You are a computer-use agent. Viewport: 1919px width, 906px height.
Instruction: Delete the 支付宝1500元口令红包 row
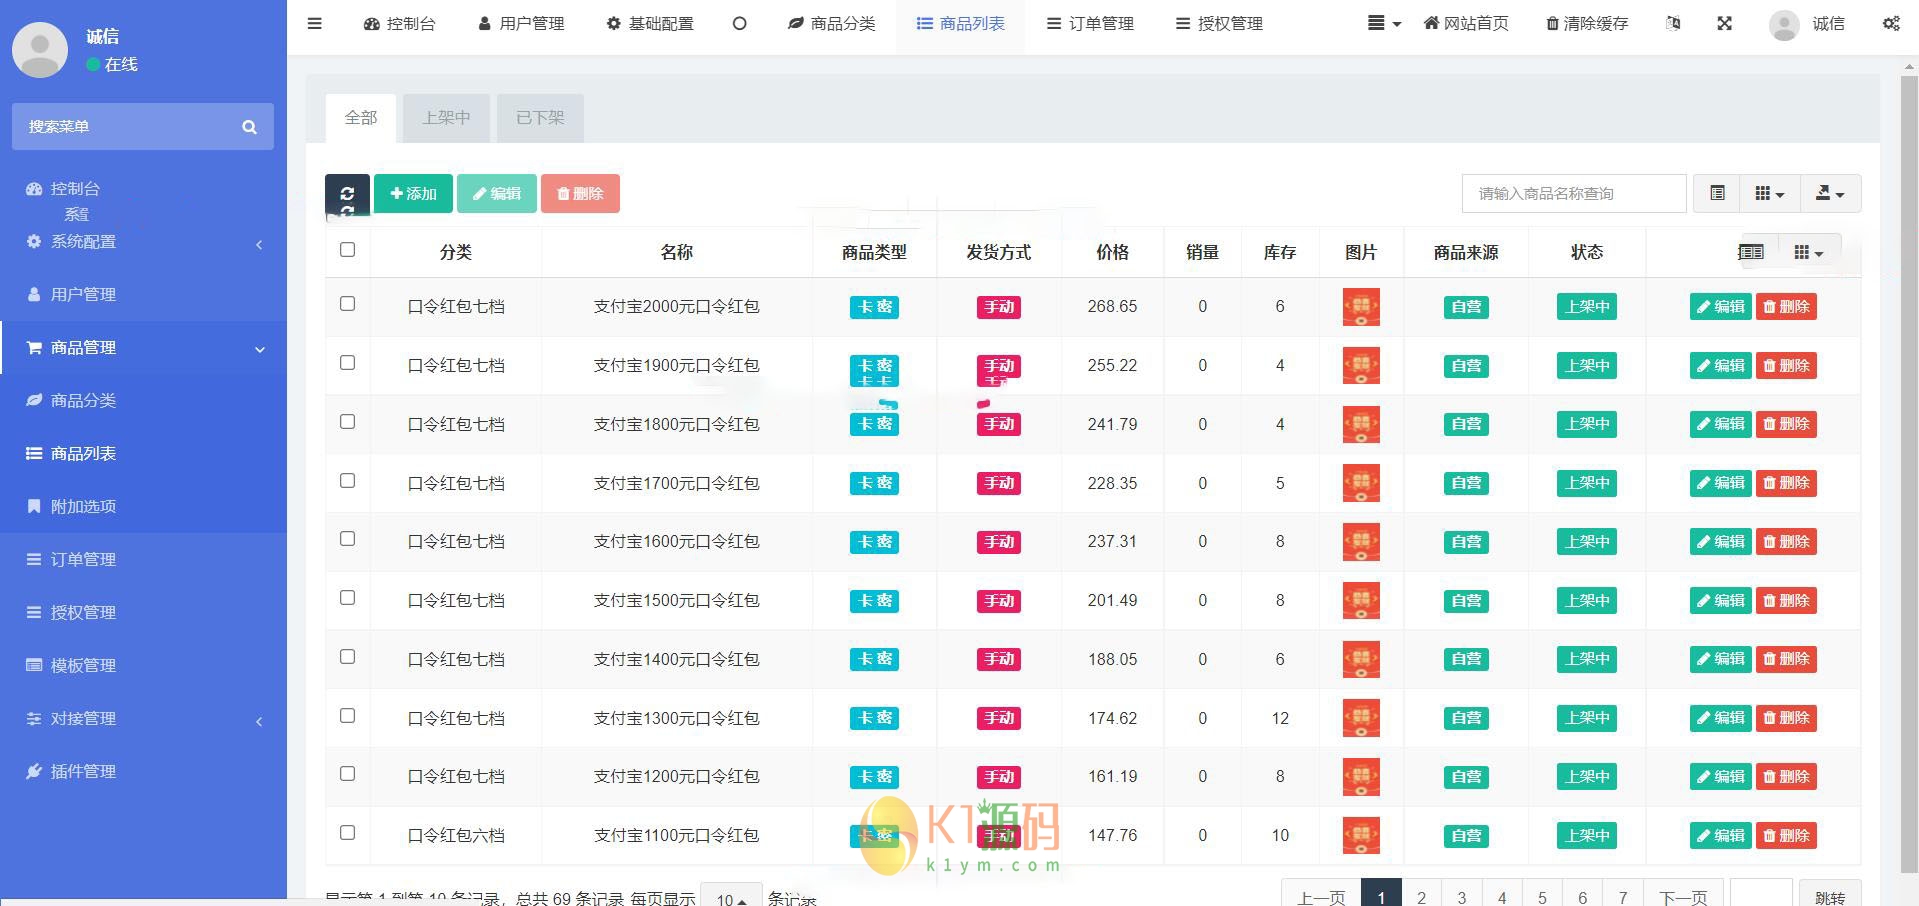click(x=1786, y=600)
